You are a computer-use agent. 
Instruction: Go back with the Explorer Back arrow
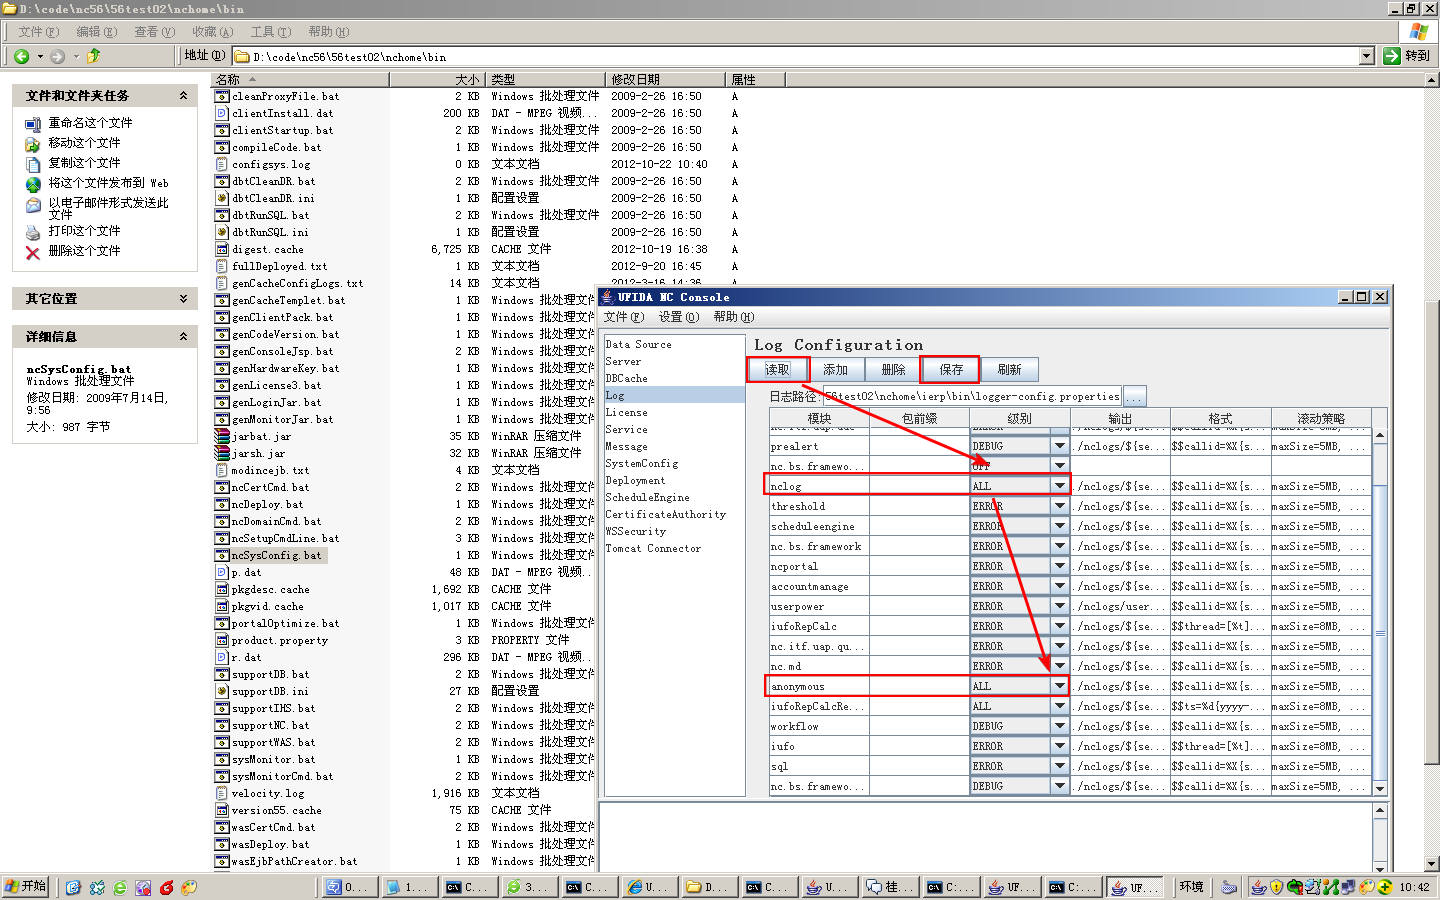pos(21,56)
